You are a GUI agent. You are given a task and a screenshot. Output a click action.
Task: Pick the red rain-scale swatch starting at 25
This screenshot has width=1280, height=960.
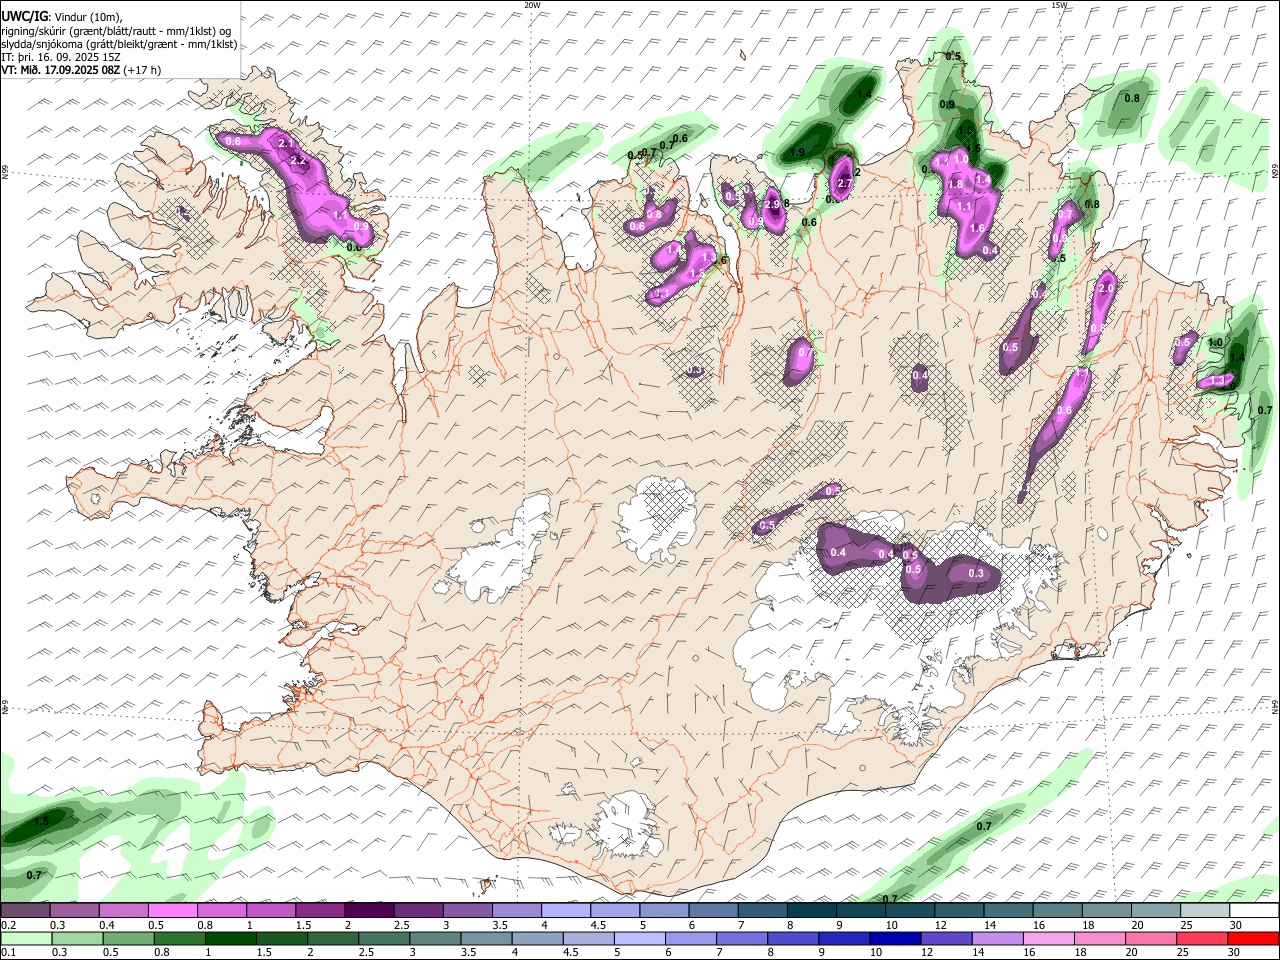(x=1203, y=939)
